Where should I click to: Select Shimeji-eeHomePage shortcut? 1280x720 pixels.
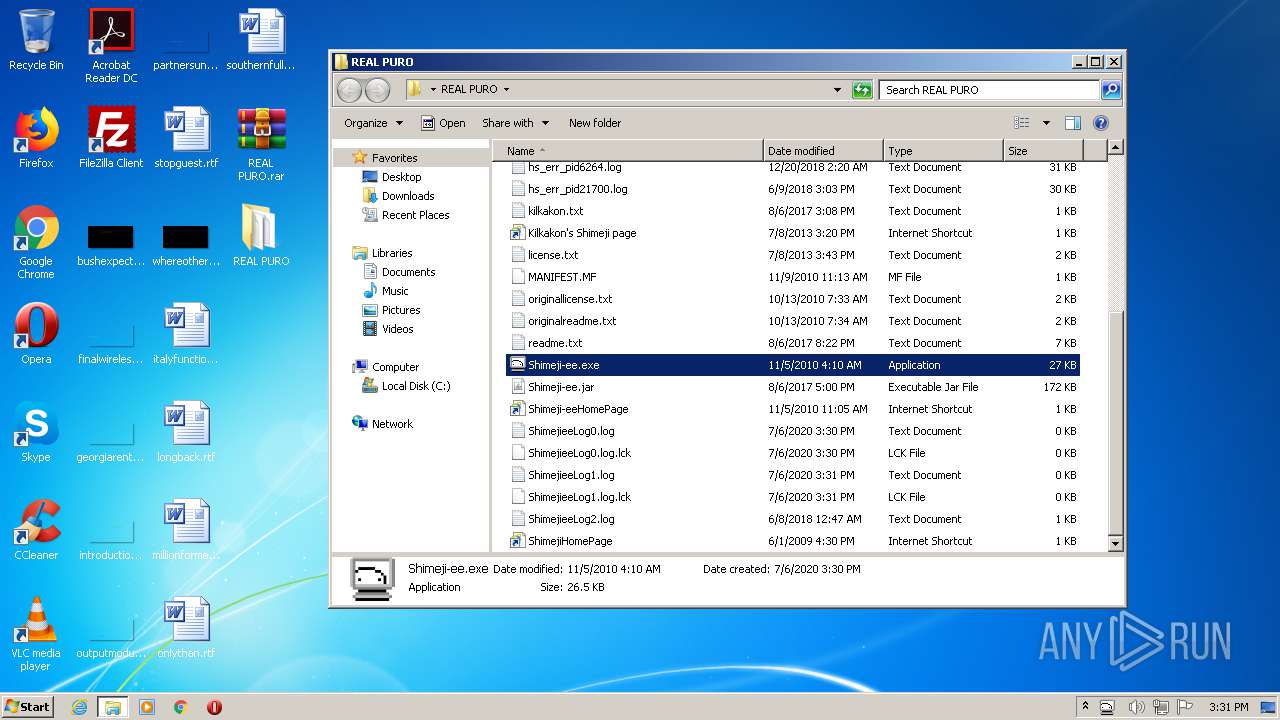792,409
